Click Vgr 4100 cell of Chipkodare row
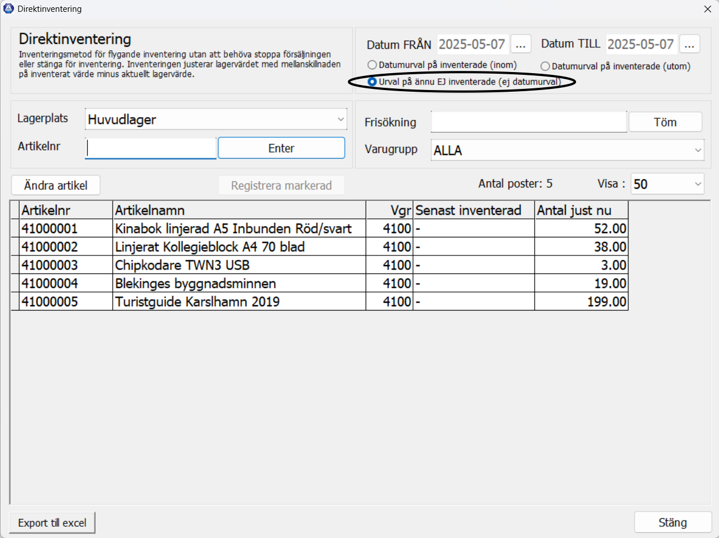 (x=389, y=265)
